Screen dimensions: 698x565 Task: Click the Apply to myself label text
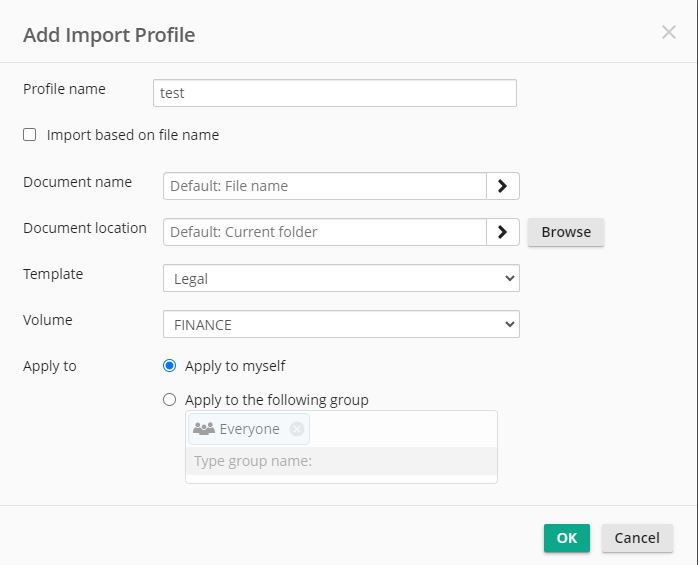[x=235, y=366]
